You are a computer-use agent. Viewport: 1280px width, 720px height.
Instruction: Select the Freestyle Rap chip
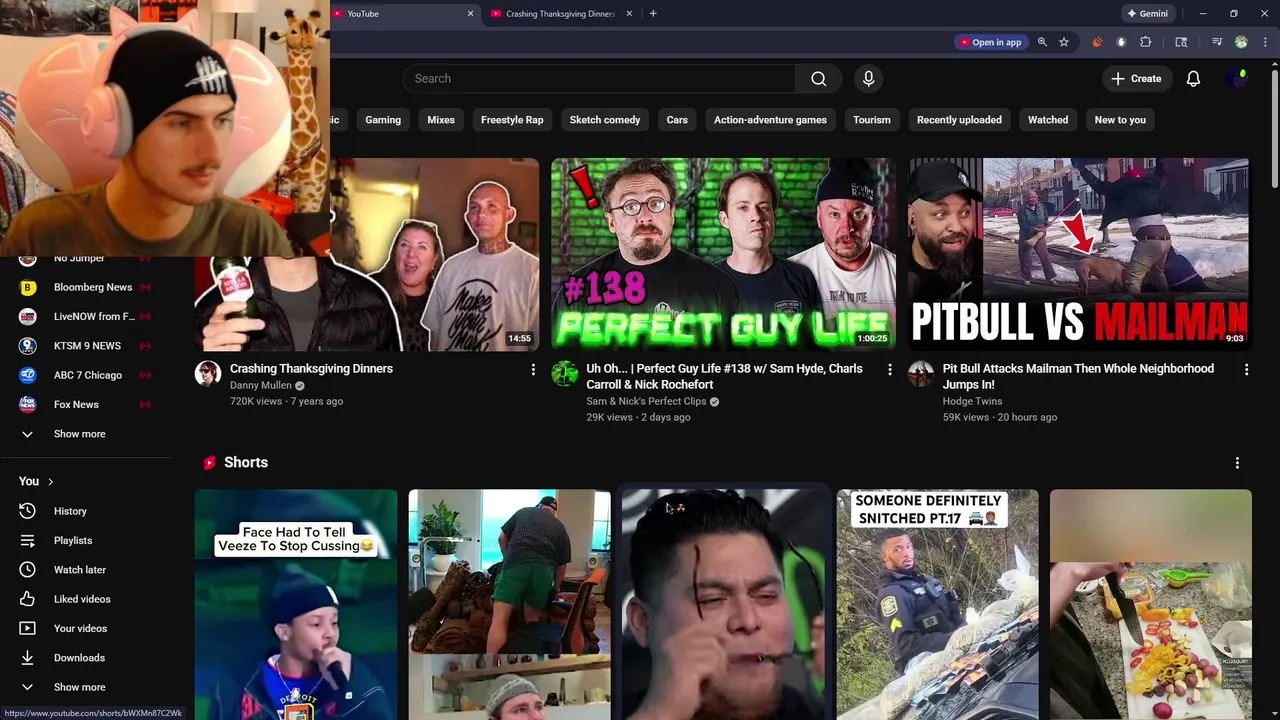pyautogui.click(x=512, y=120)
